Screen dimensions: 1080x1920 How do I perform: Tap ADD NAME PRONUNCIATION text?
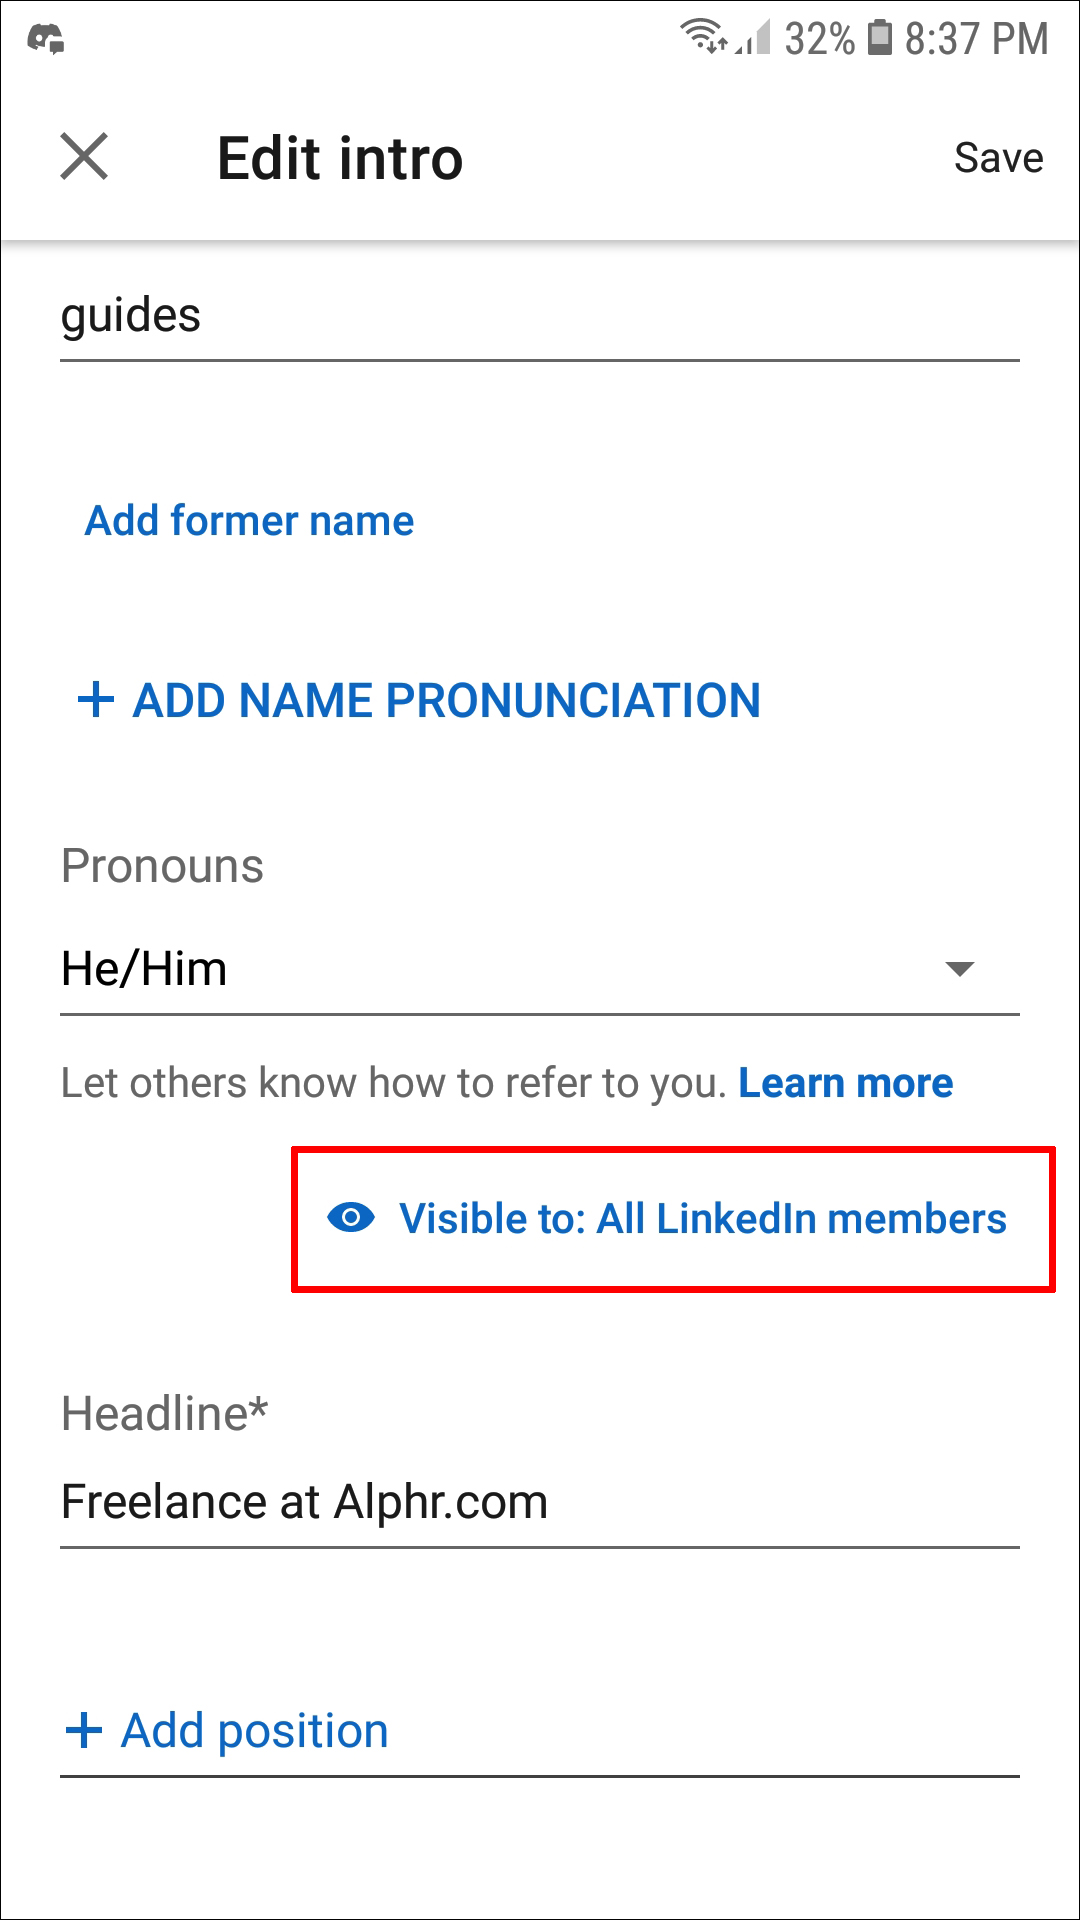pyautogui.click(x=446, y=700)
